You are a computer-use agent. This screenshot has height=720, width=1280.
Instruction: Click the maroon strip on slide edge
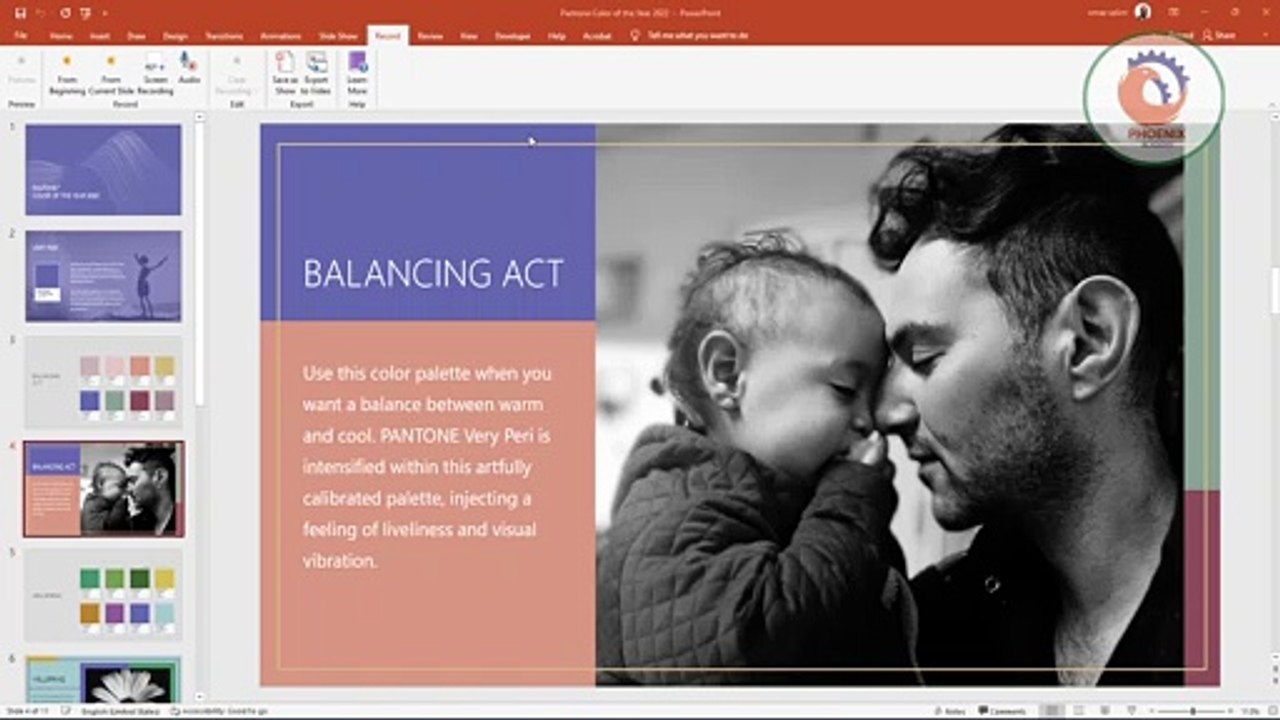click(1202, 588)
